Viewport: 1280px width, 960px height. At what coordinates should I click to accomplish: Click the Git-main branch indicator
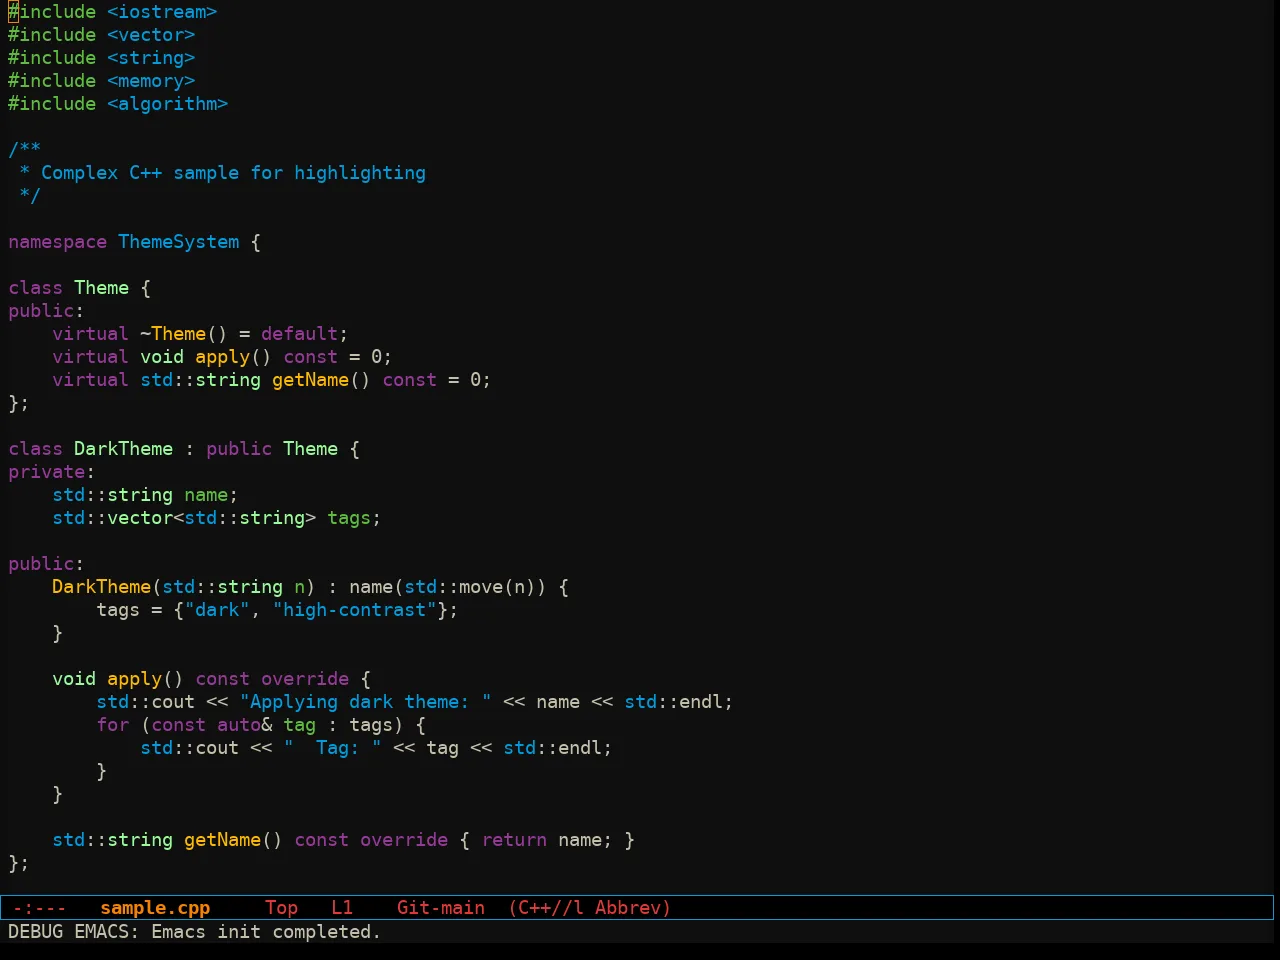click(x=441, y=908)
